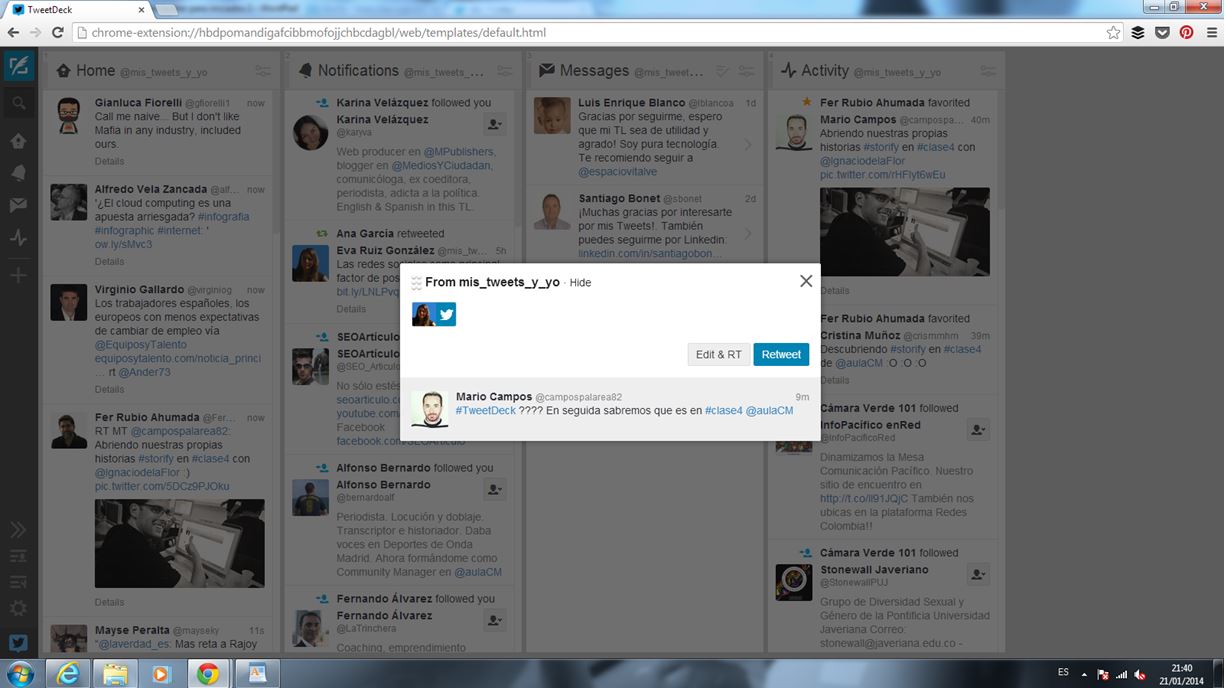Open the search icon in the sidebar
Image resolution: width=1225 pixels, height=688 pixels.
click(18, 103)
